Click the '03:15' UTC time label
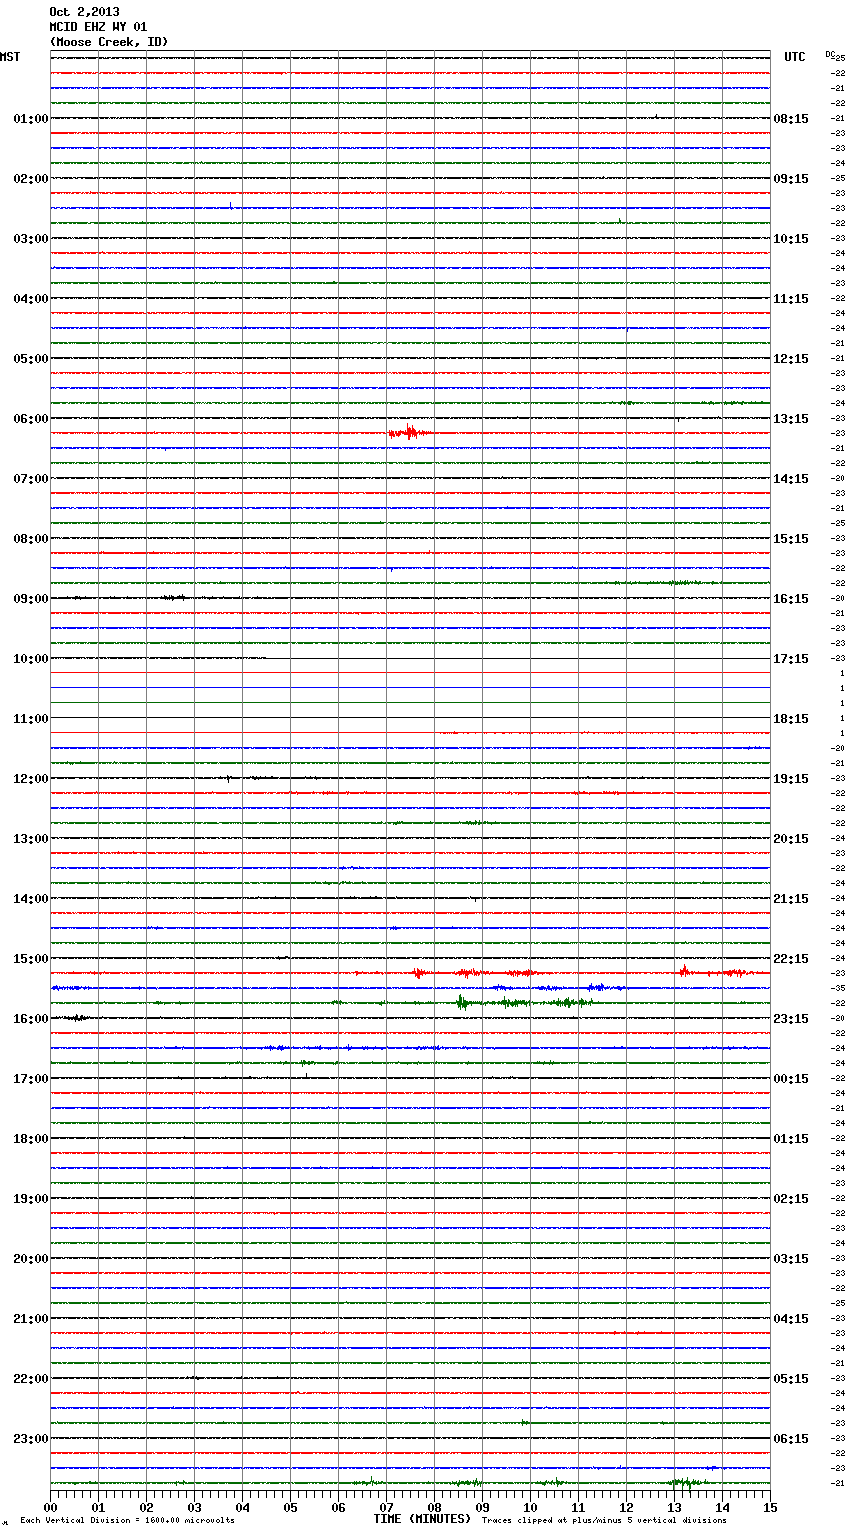The width and height of the screenshot is (850, 1534). point(791,1259)
